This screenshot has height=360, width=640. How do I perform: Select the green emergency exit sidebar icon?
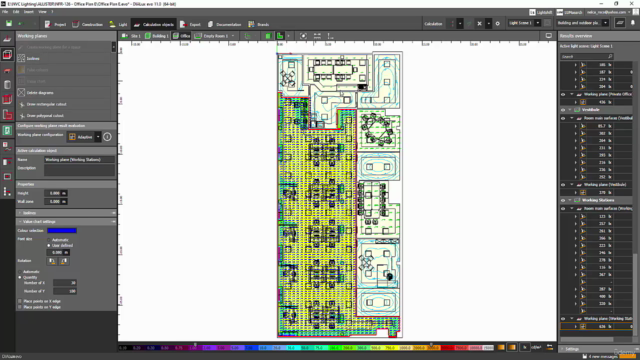point(7,131)
